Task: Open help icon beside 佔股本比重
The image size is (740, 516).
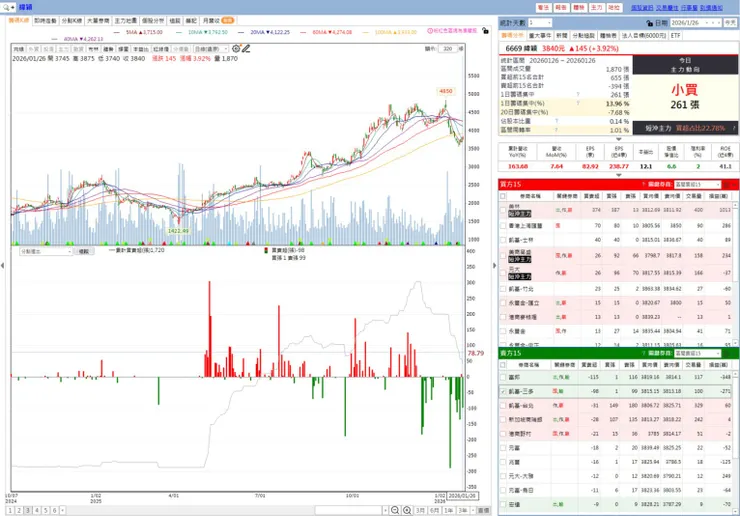Action: click(556, 121)
